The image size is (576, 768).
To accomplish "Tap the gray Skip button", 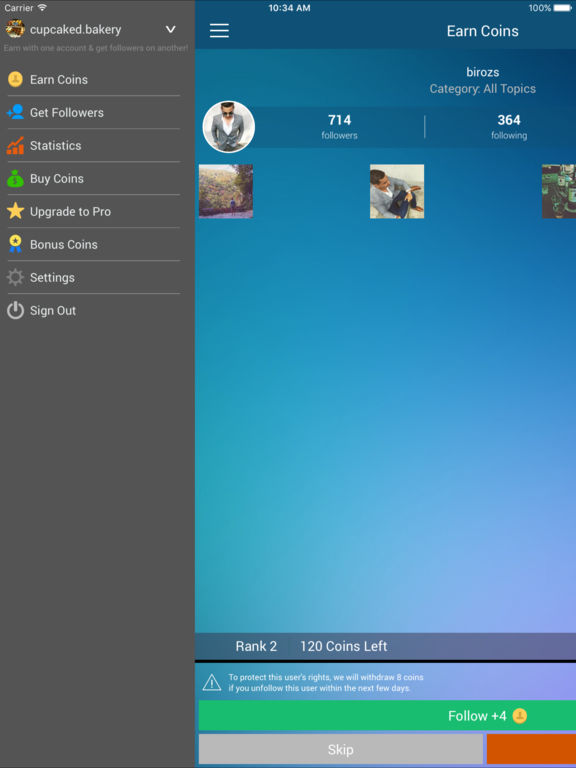I will point(340,749).
